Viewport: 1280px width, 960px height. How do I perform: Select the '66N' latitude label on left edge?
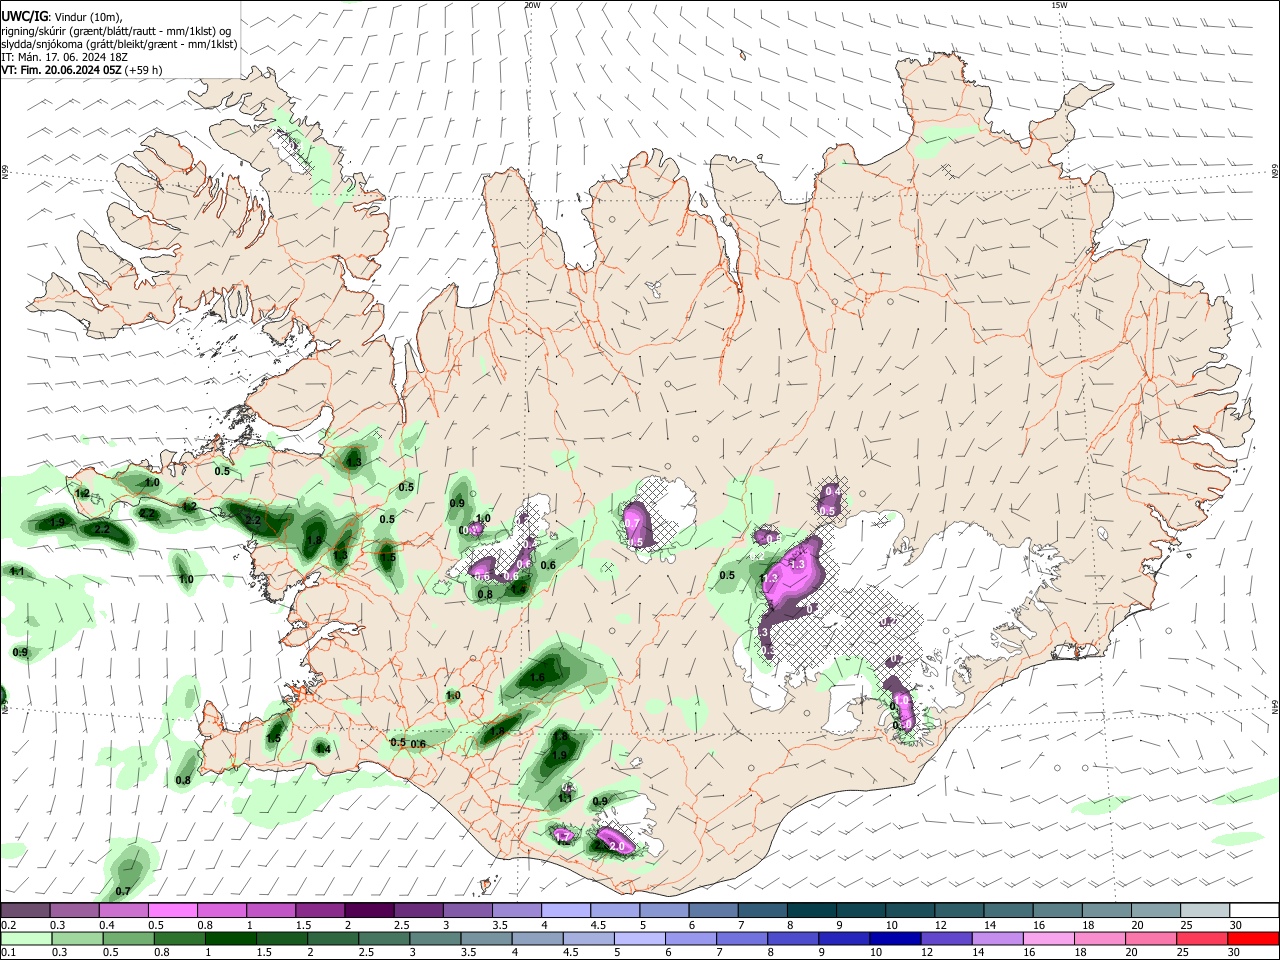pos(5,173)
